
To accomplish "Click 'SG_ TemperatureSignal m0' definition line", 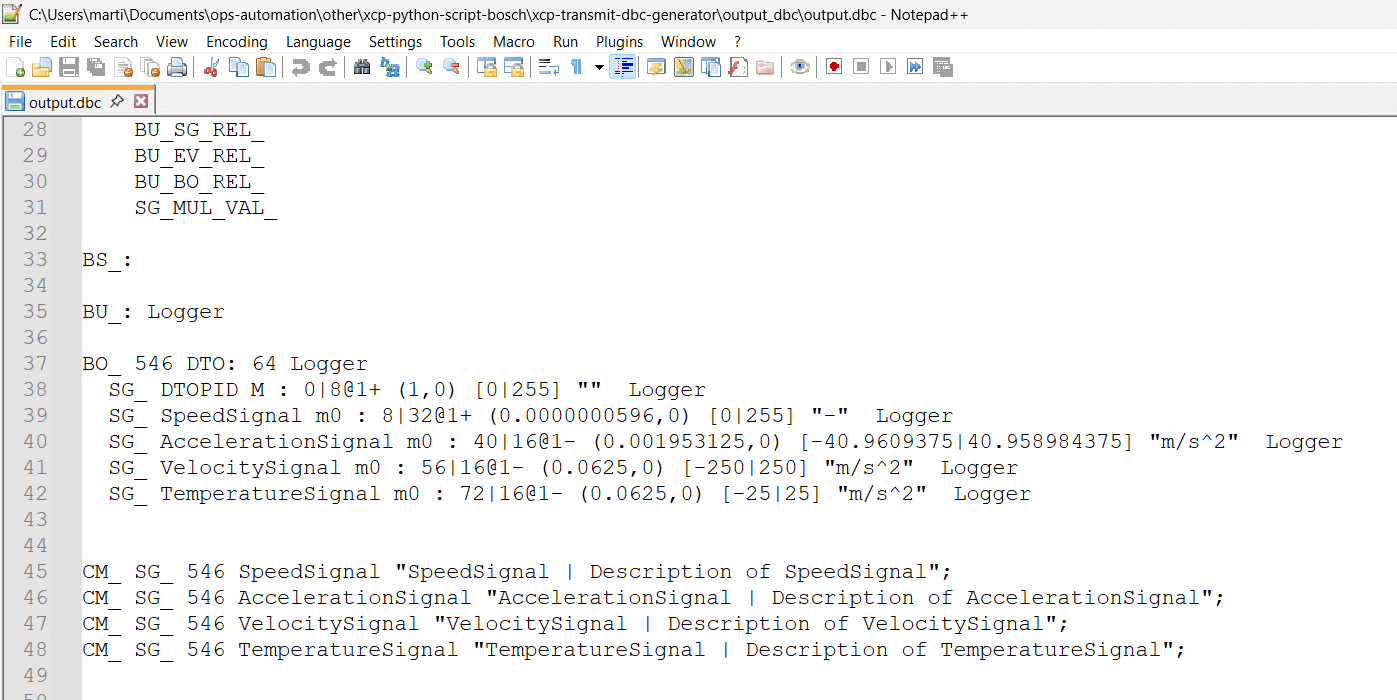I will 569,494.
